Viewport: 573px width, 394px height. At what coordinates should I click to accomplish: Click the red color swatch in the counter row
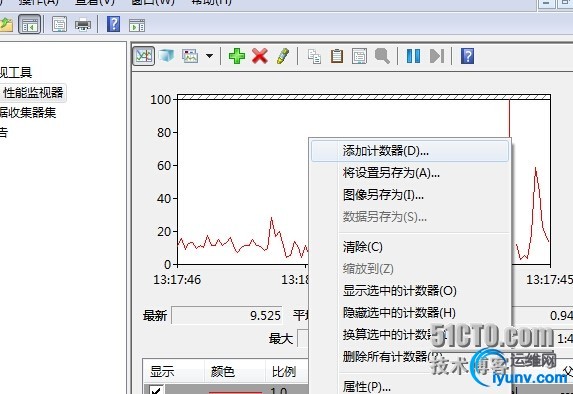(235, 392)
